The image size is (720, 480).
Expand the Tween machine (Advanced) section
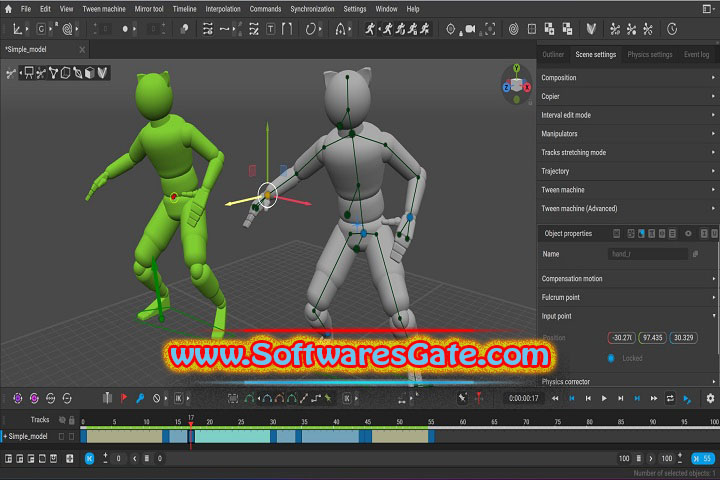[x=626, y=209]
